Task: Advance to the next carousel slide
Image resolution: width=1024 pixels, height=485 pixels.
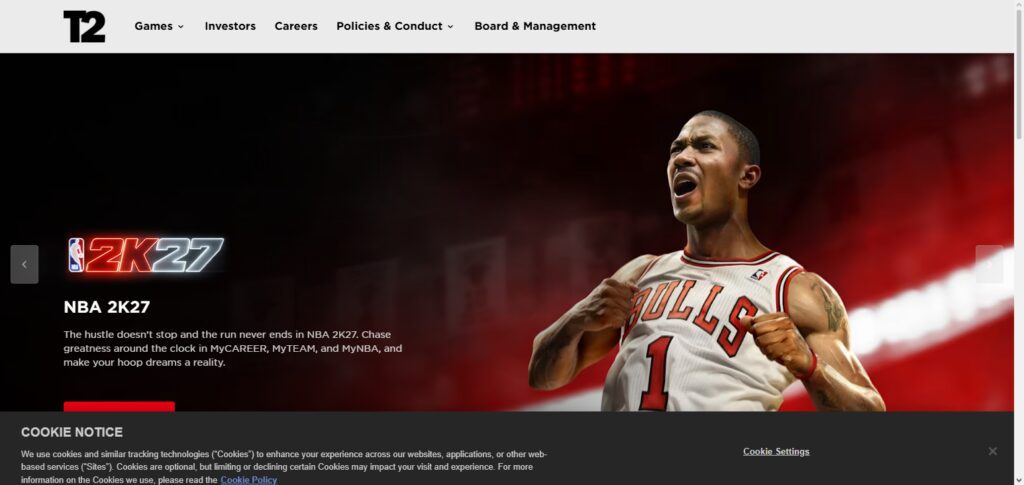Action: tap(989, 264)
